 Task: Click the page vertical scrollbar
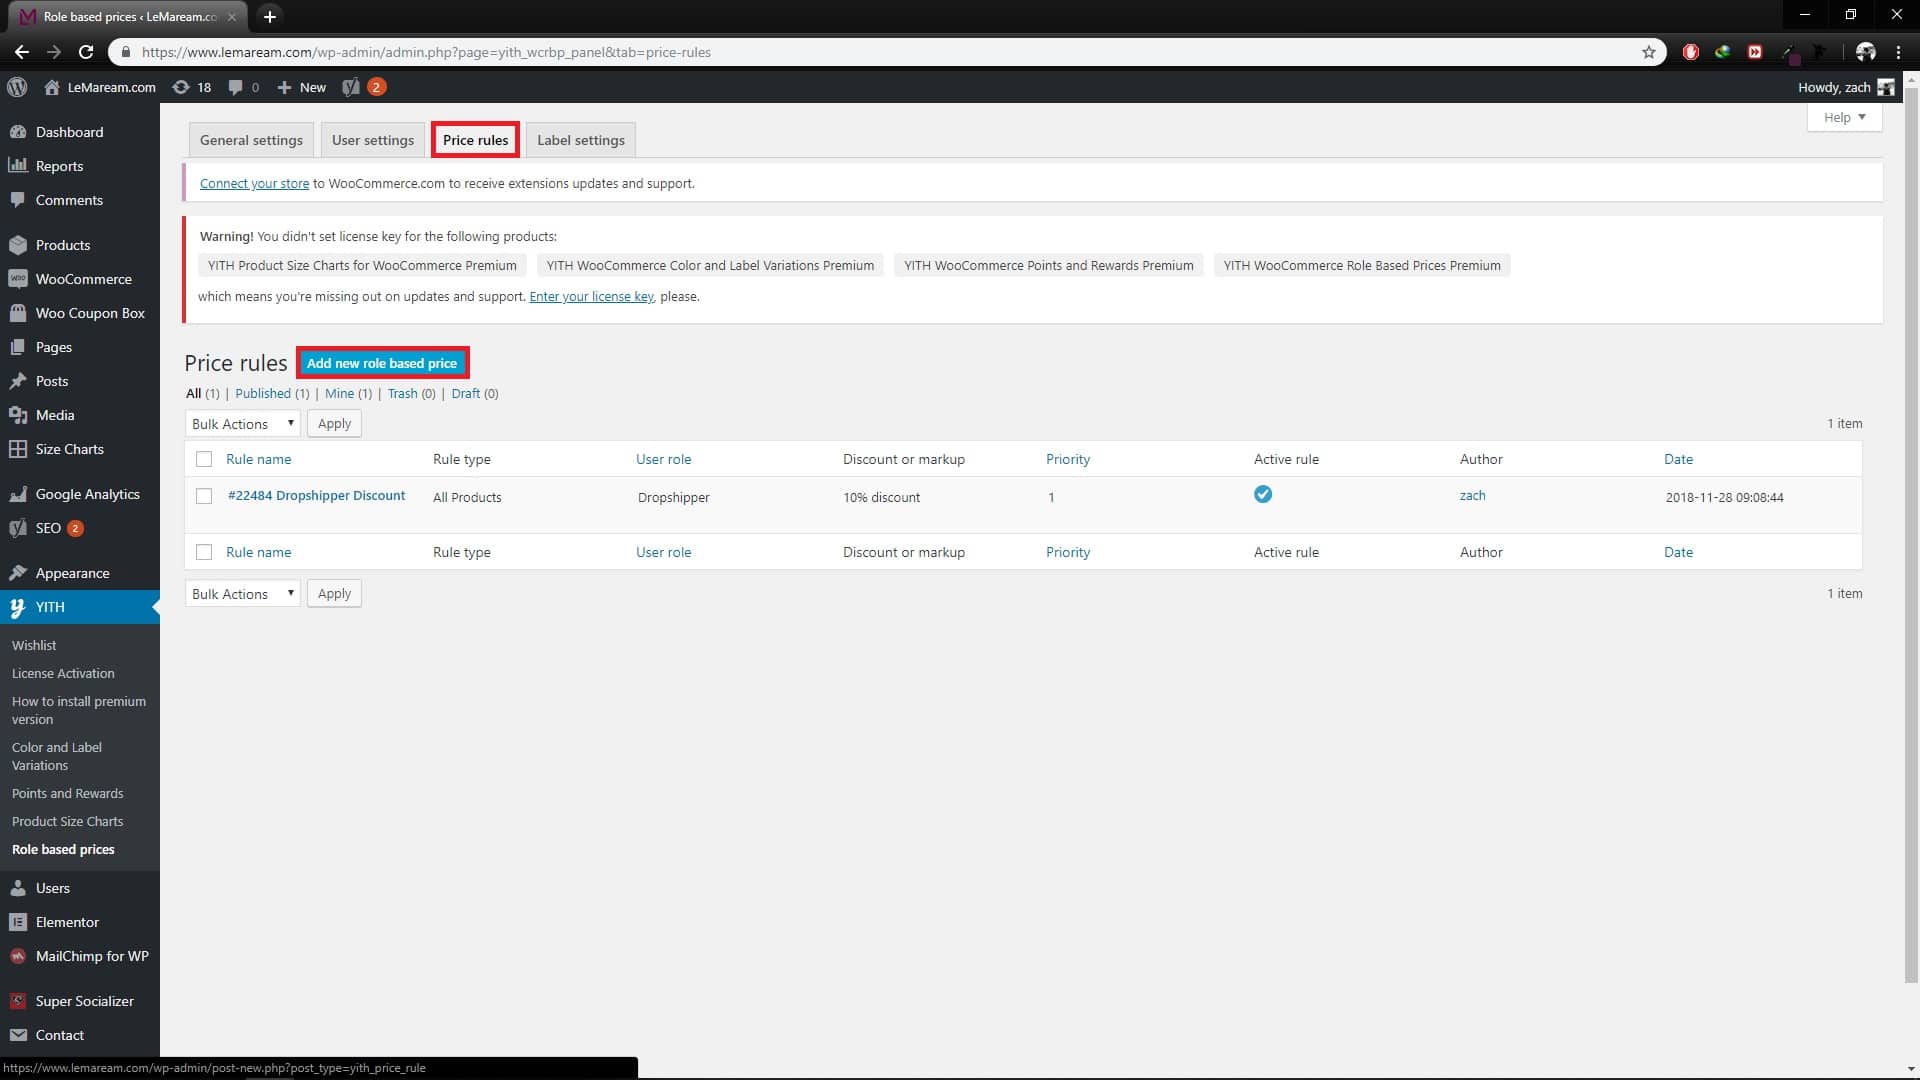click(x=1911, y=535)
